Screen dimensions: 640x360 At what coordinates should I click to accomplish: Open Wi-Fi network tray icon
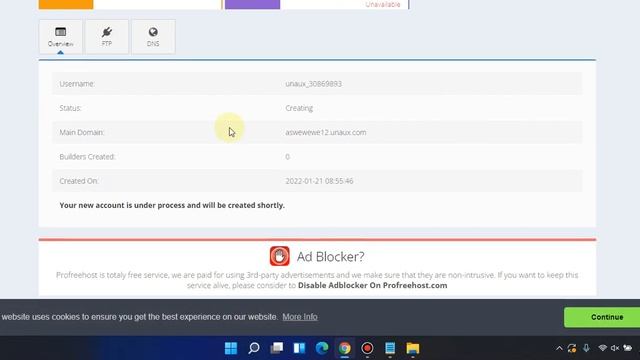pyautogui.click(x=602, y=348)
